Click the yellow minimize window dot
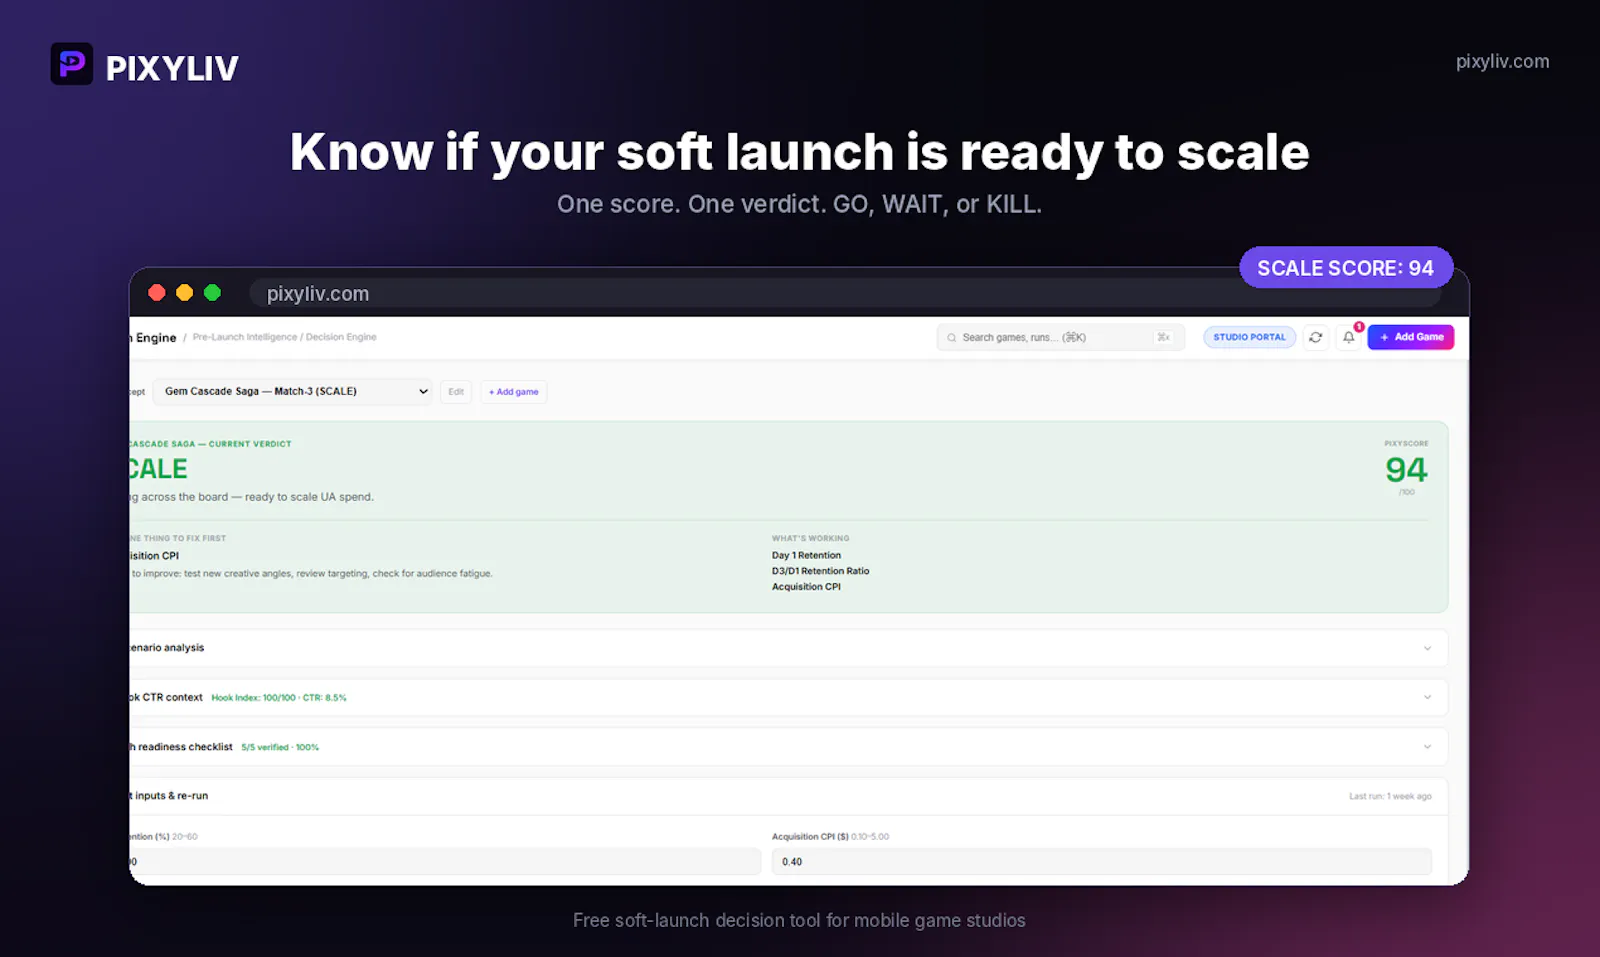Viewport: 1600px width, 957px height. (184, 292)
